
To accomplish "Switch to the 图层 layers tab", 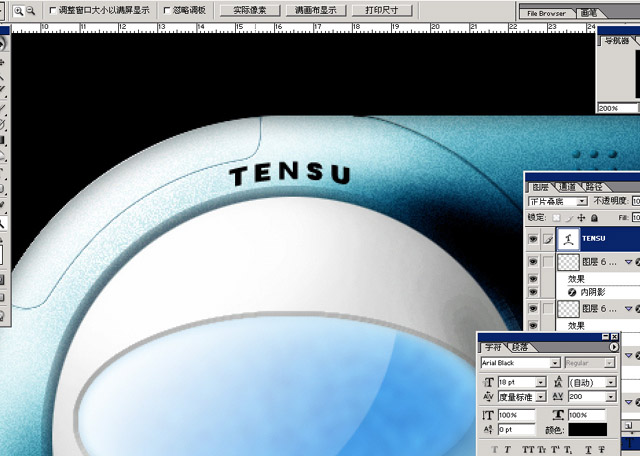I will coord(540,187).
